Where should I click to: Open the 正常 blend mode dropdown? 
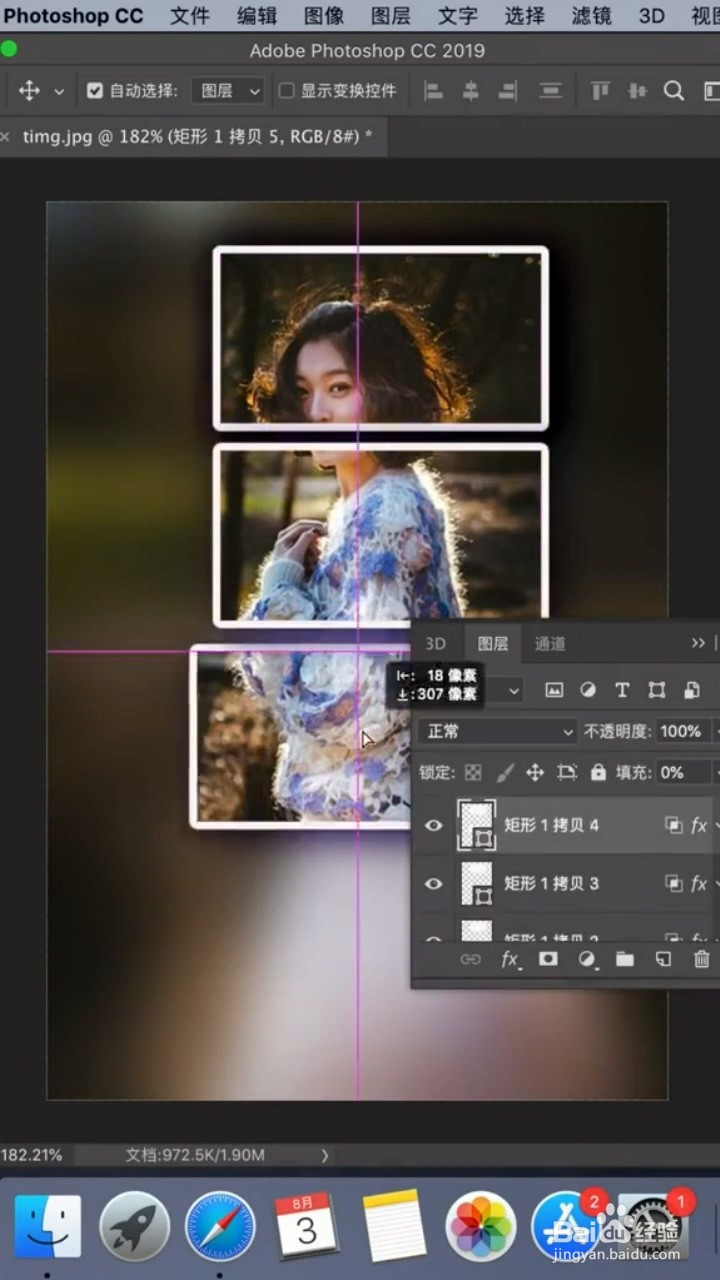coord(499,731)
